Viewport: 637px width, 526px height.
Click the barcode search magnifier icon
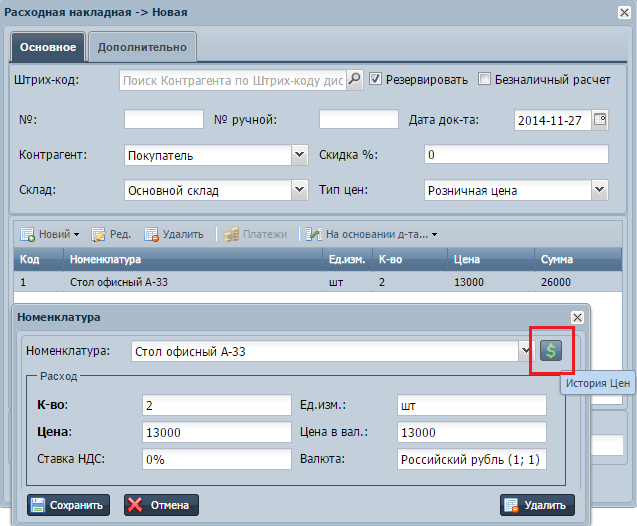tap(355, 80)
